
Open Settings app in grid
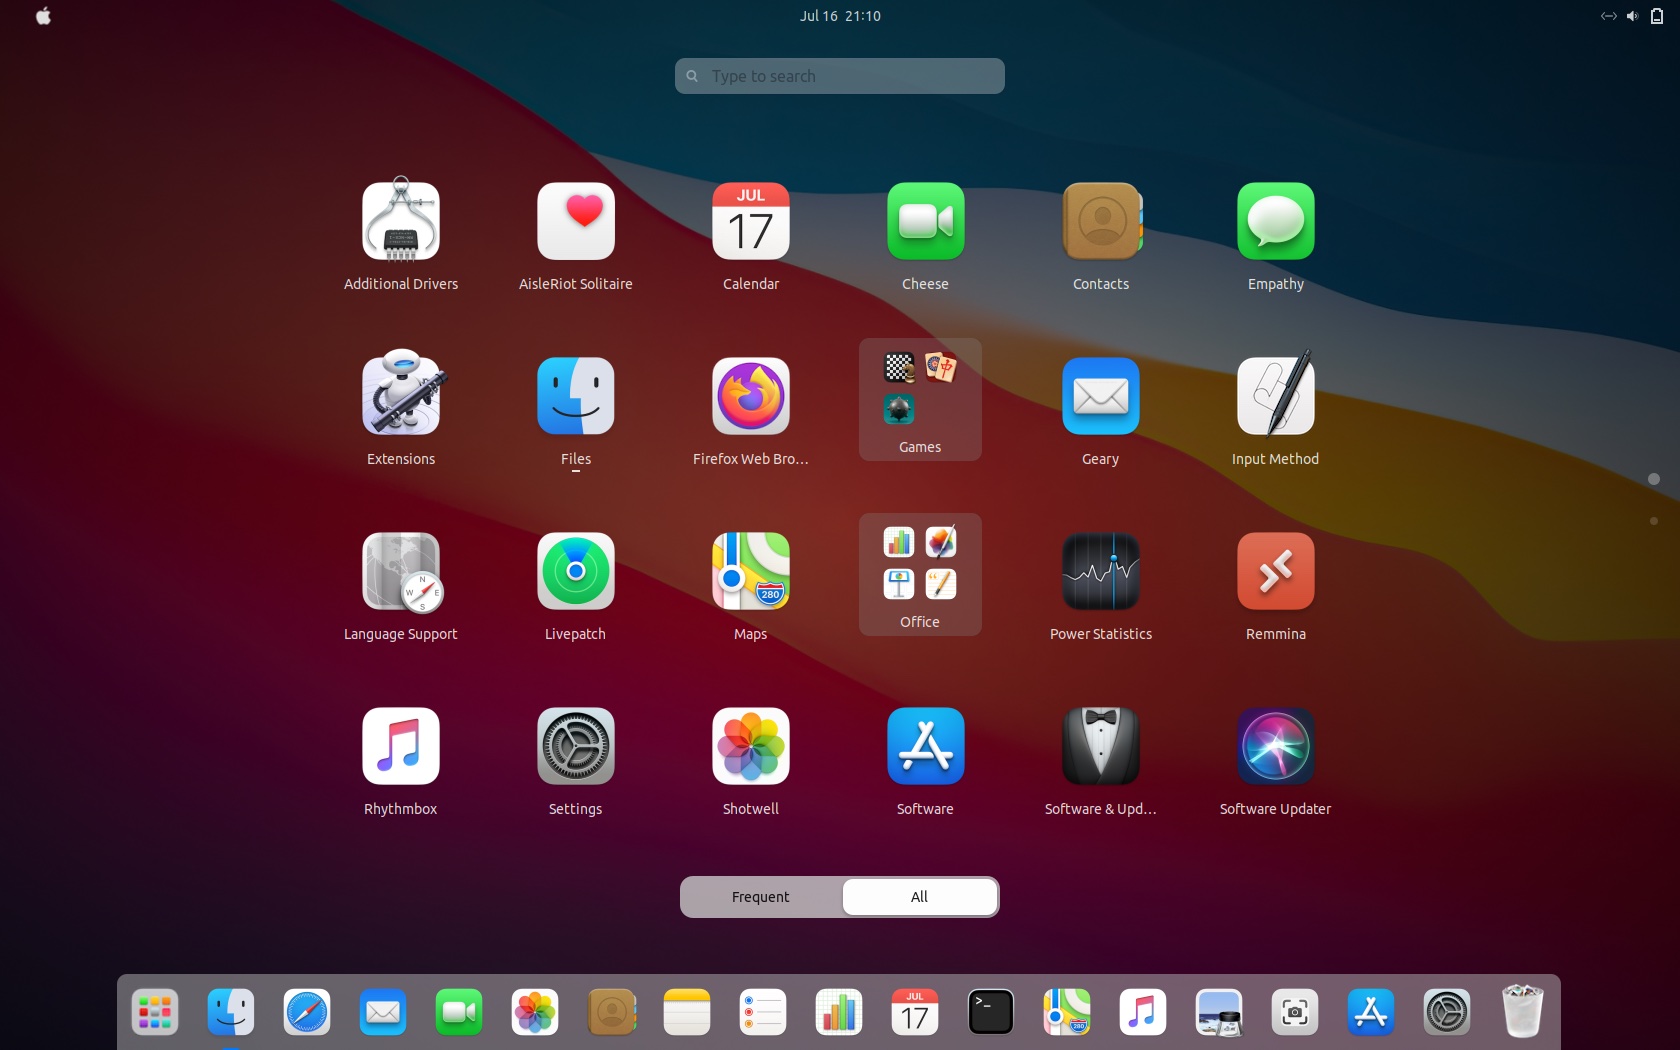click(576, 746)
